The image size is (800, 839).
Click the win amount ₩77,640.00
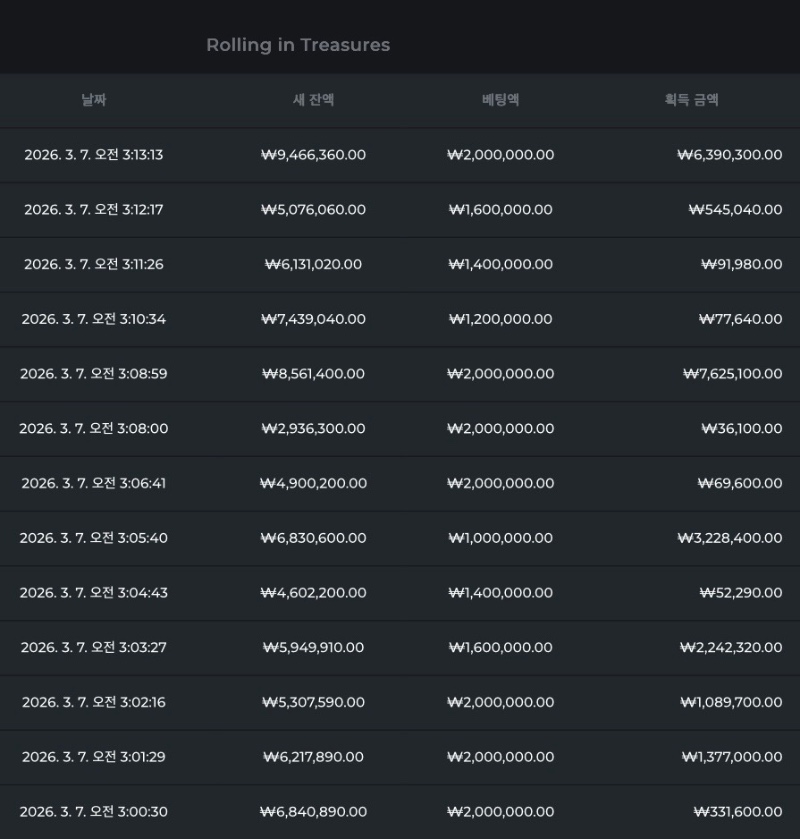click(x=740, y=319)
